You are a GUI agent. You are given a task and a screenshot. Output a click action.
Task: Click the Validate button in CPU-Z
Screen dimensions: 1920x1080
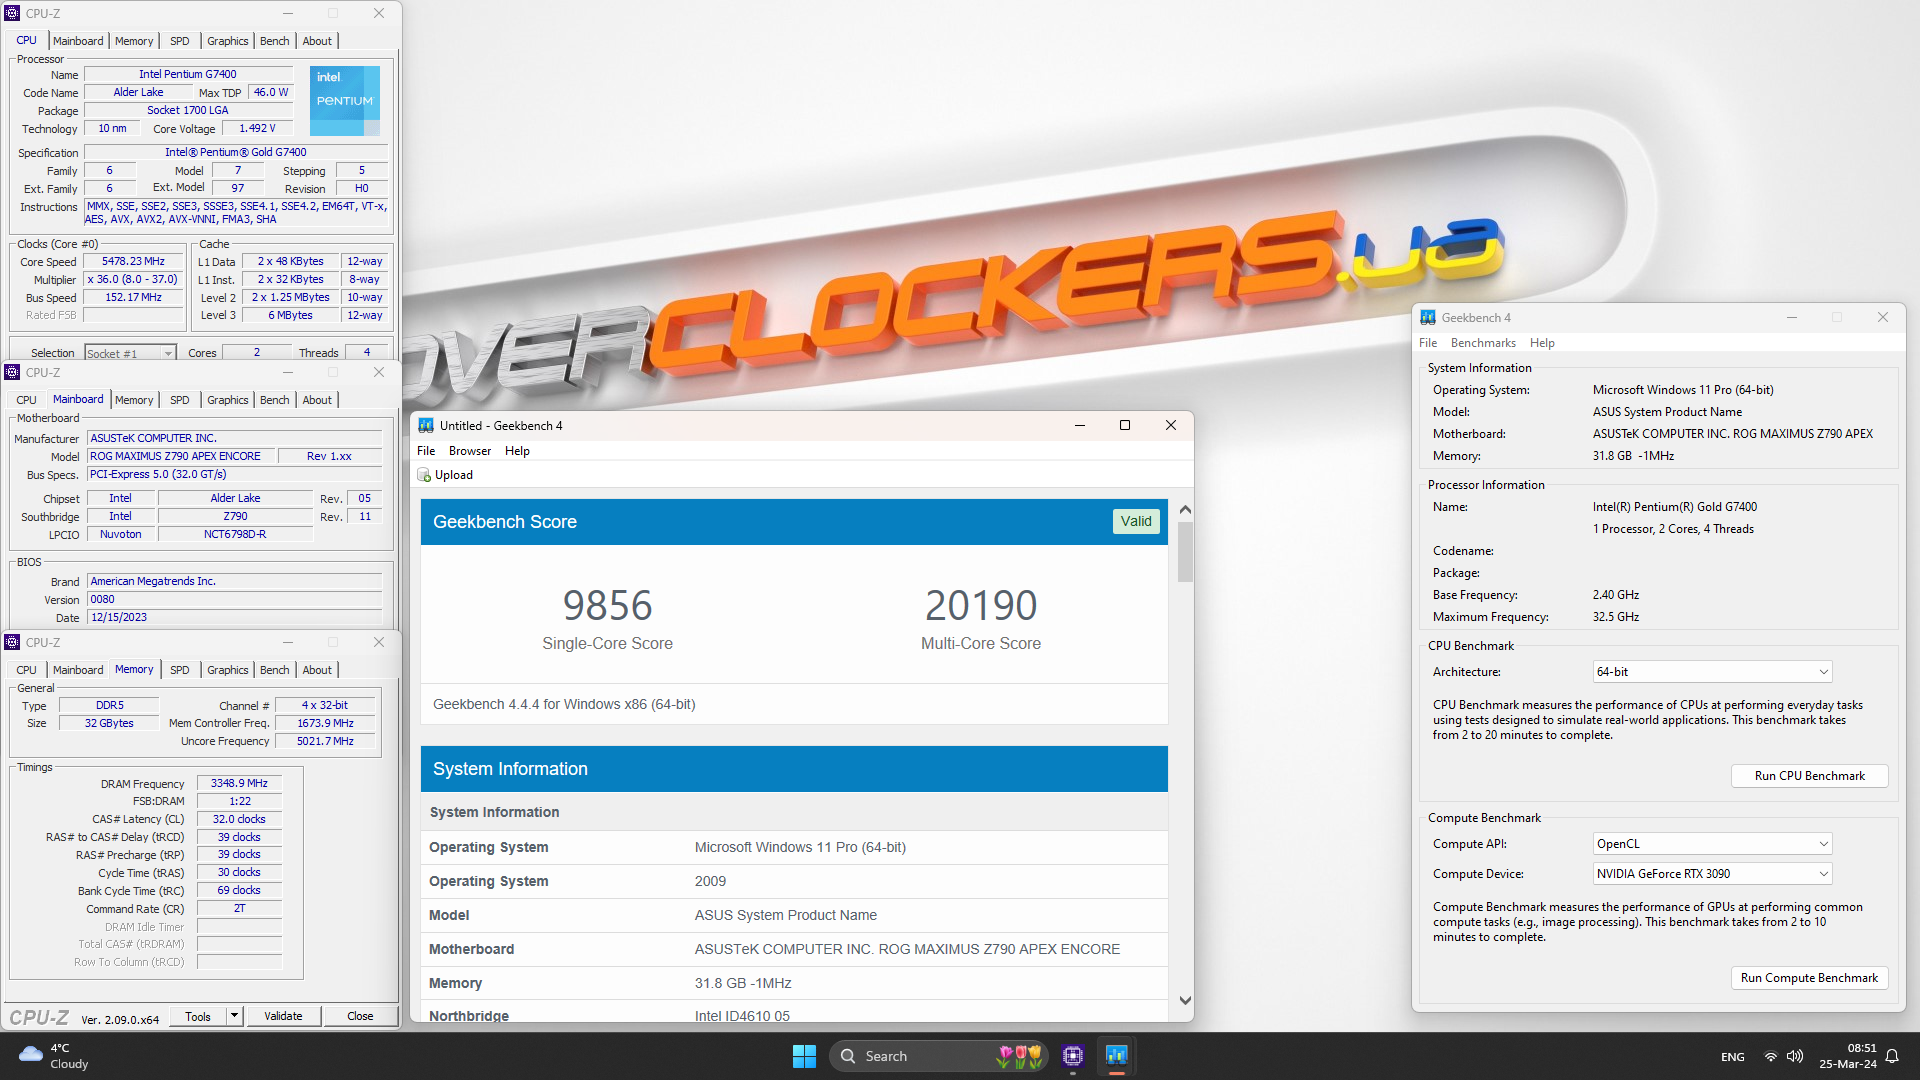(x=283, y=1016)
